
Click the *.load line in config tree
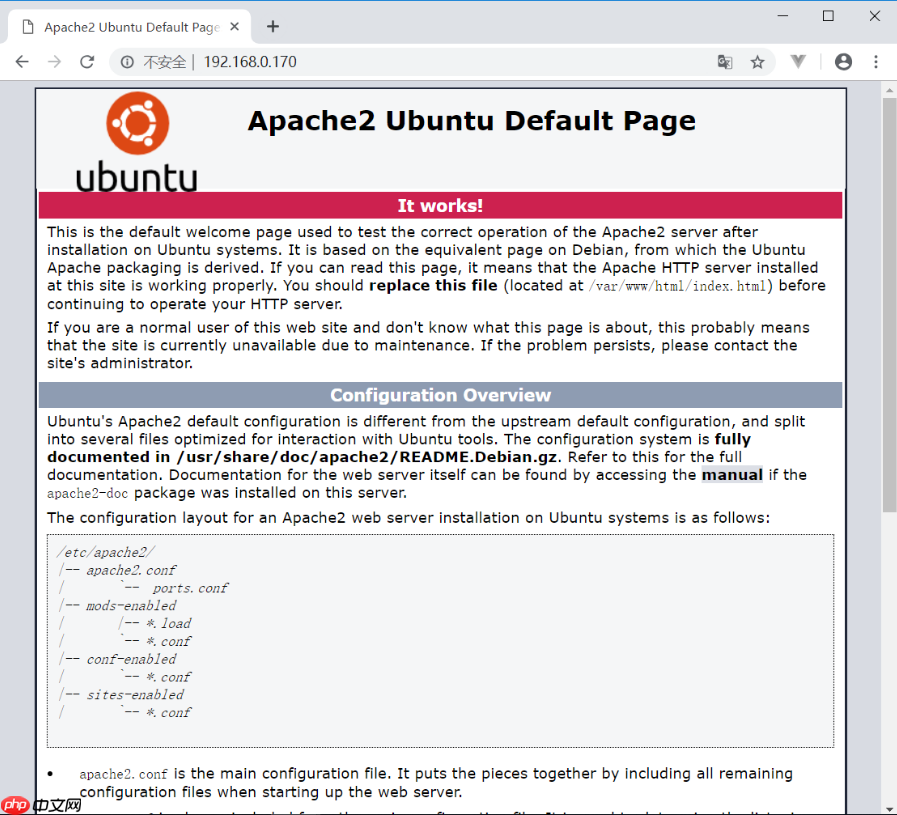tap(169, 623)
